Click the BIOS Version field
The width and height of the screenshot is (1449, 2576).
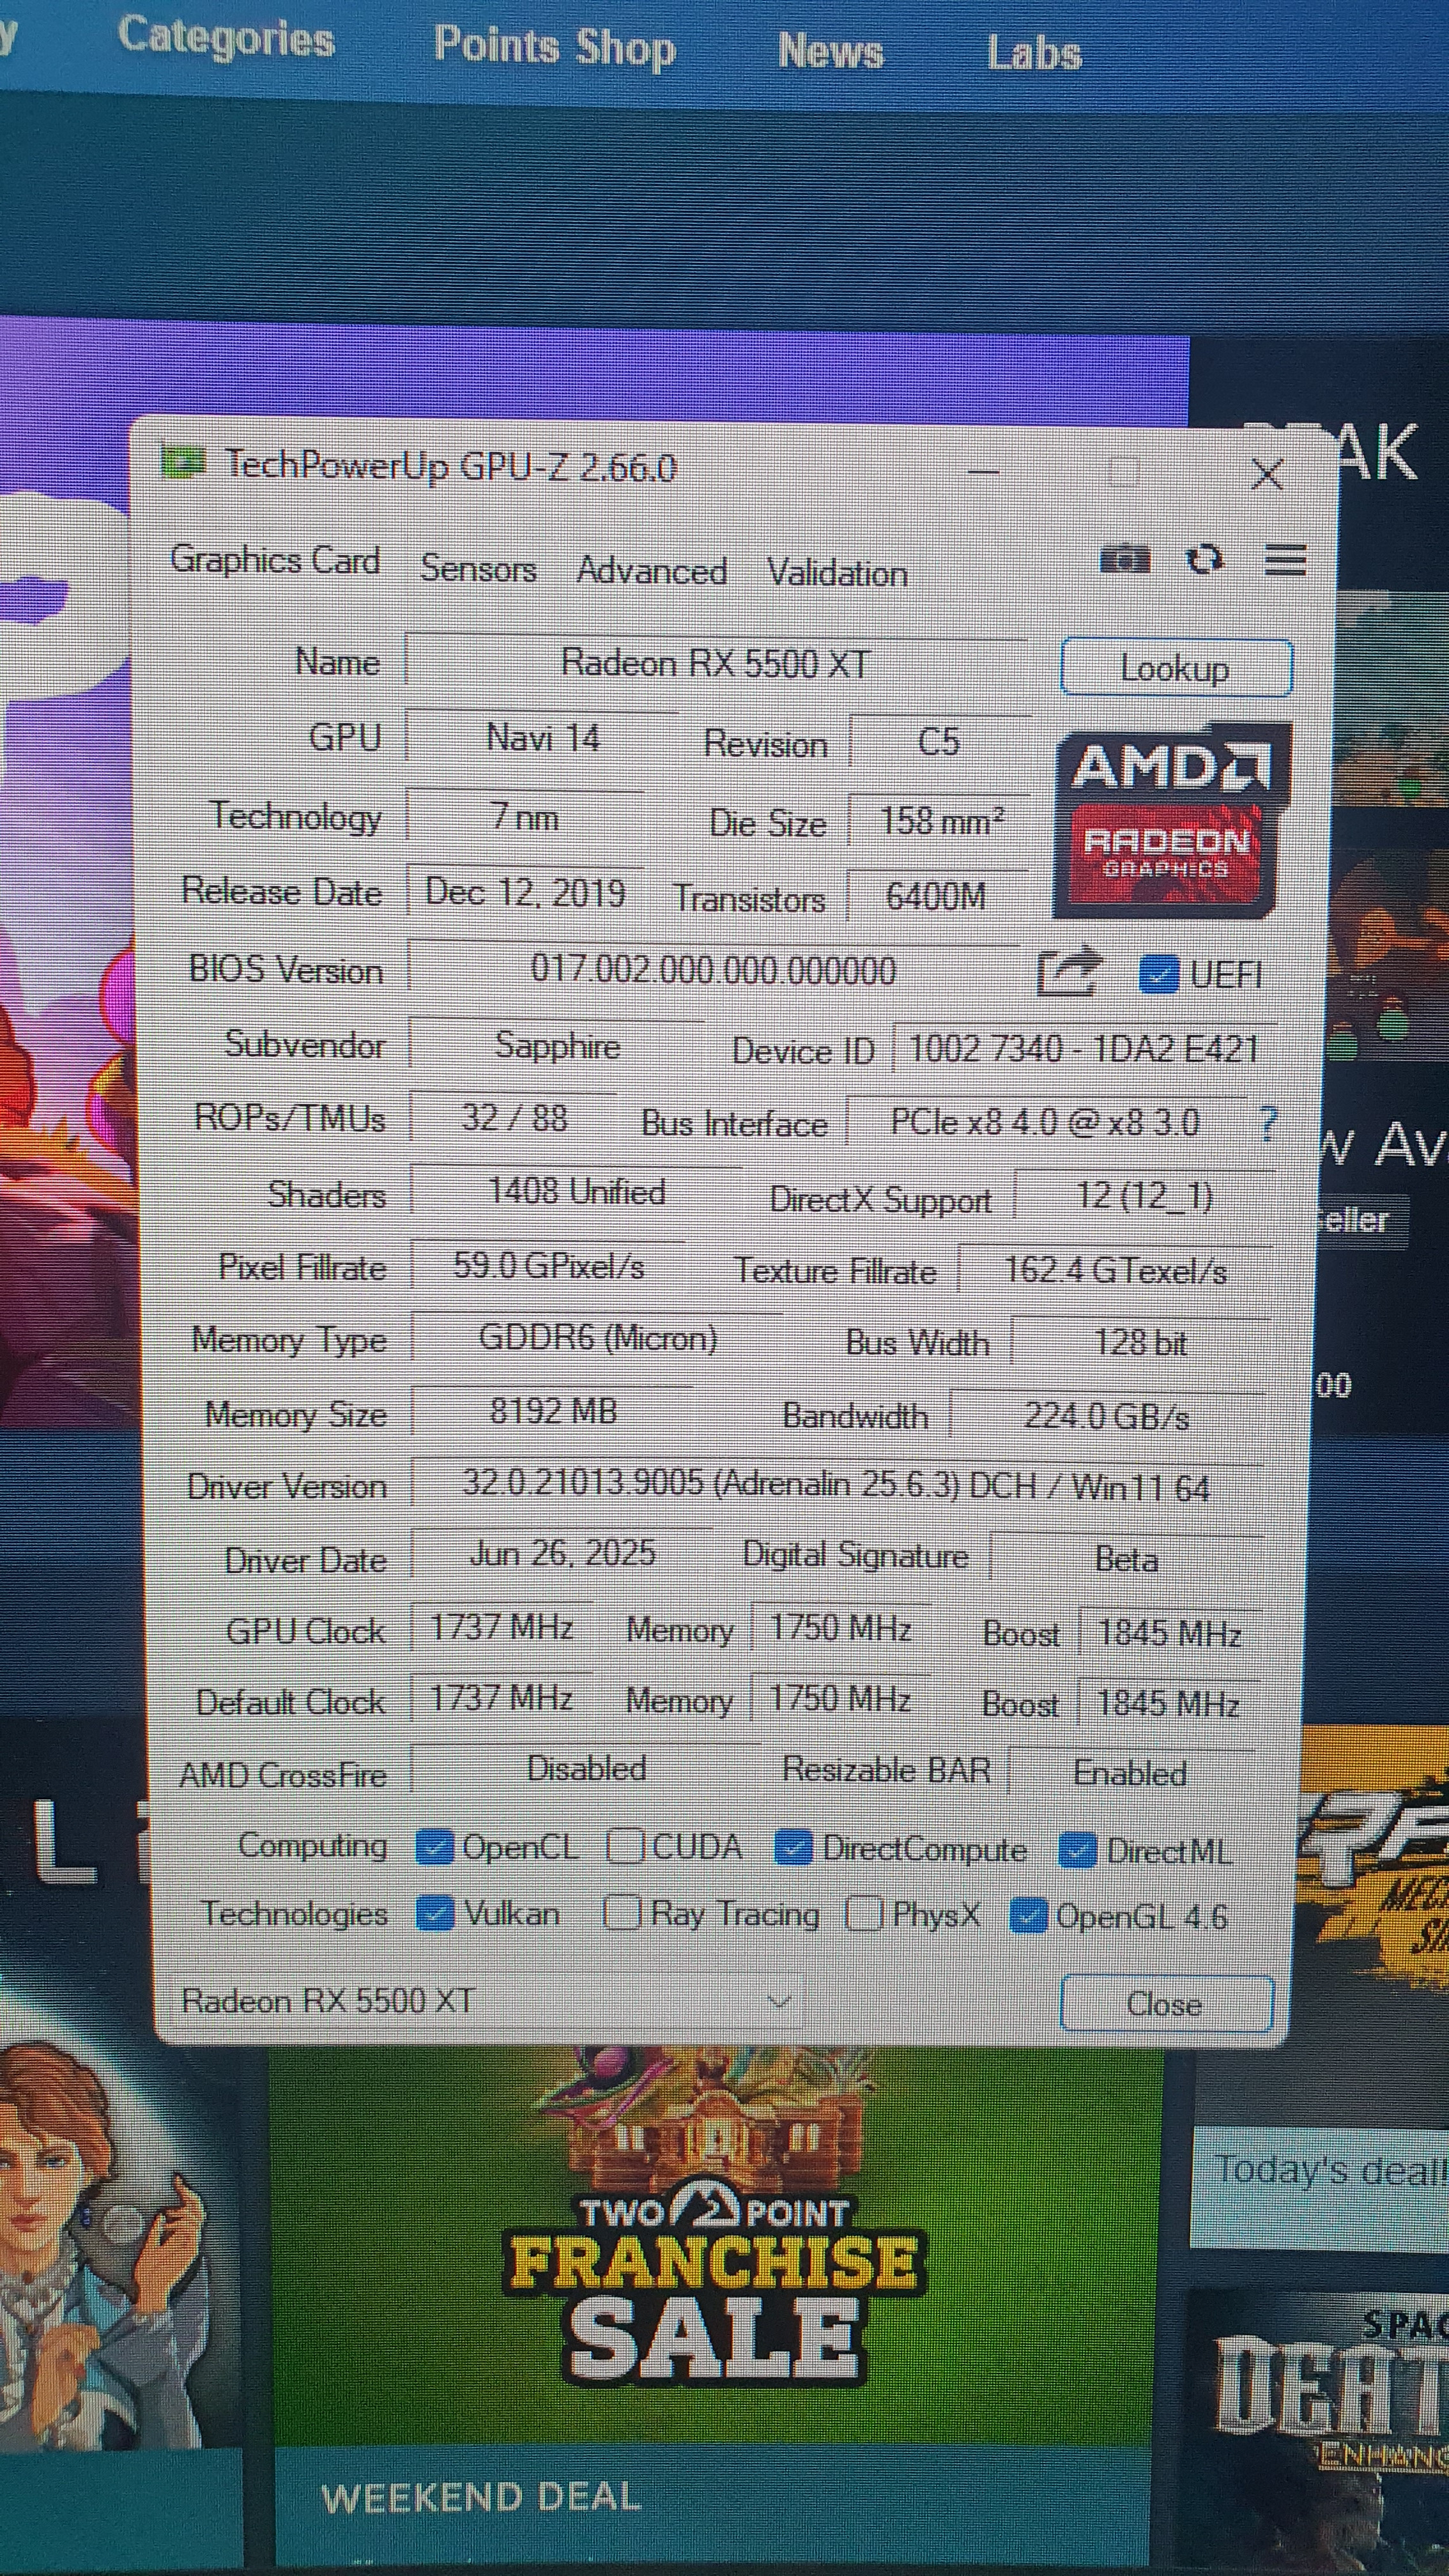tap(713, 969)
